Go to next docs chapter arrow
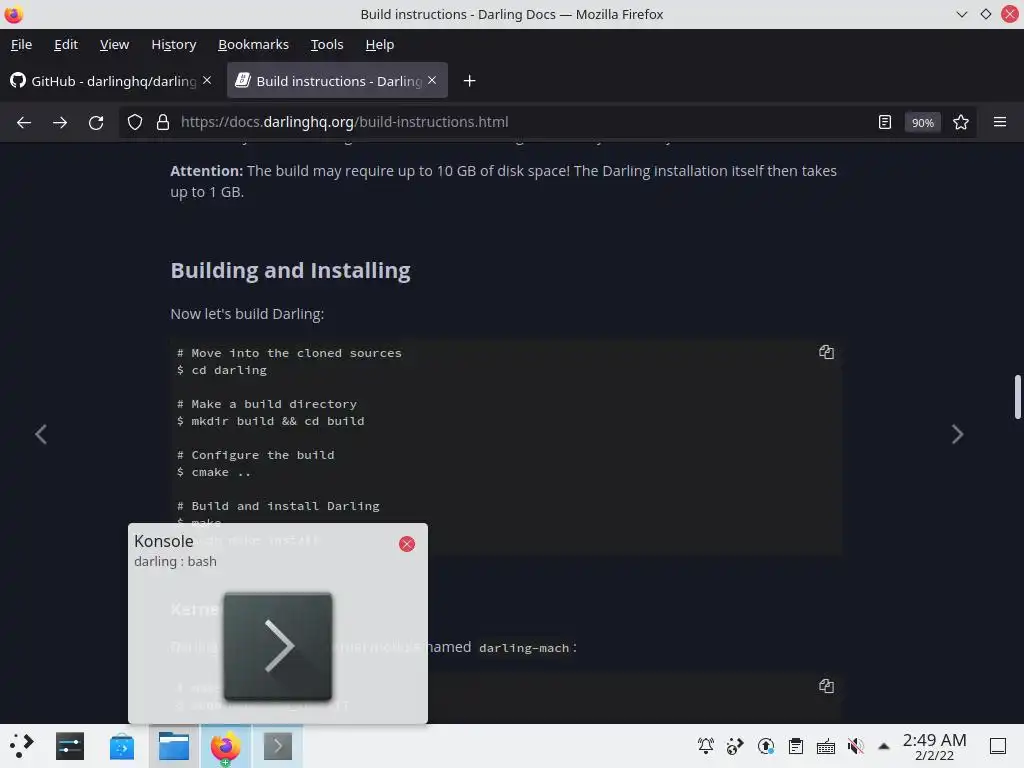 (957, 434)
